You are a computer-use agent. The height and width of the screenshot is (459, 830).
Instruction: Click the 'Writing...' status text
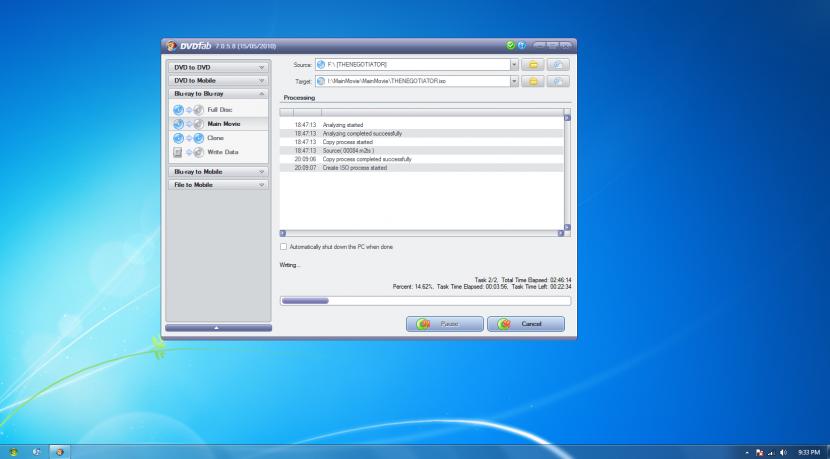pos(290,265)
